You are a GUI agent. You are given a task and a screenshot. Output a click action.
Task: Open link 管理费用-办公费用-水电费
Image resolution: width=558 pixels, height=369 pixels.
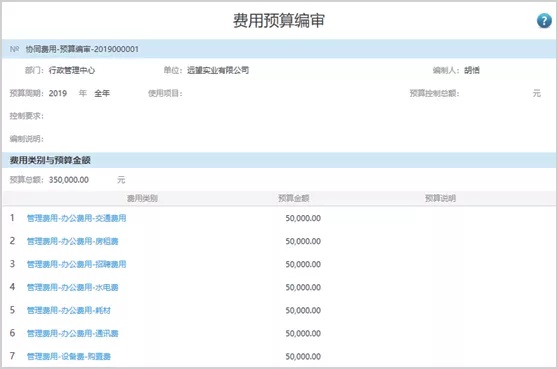[x=73, y=288]
